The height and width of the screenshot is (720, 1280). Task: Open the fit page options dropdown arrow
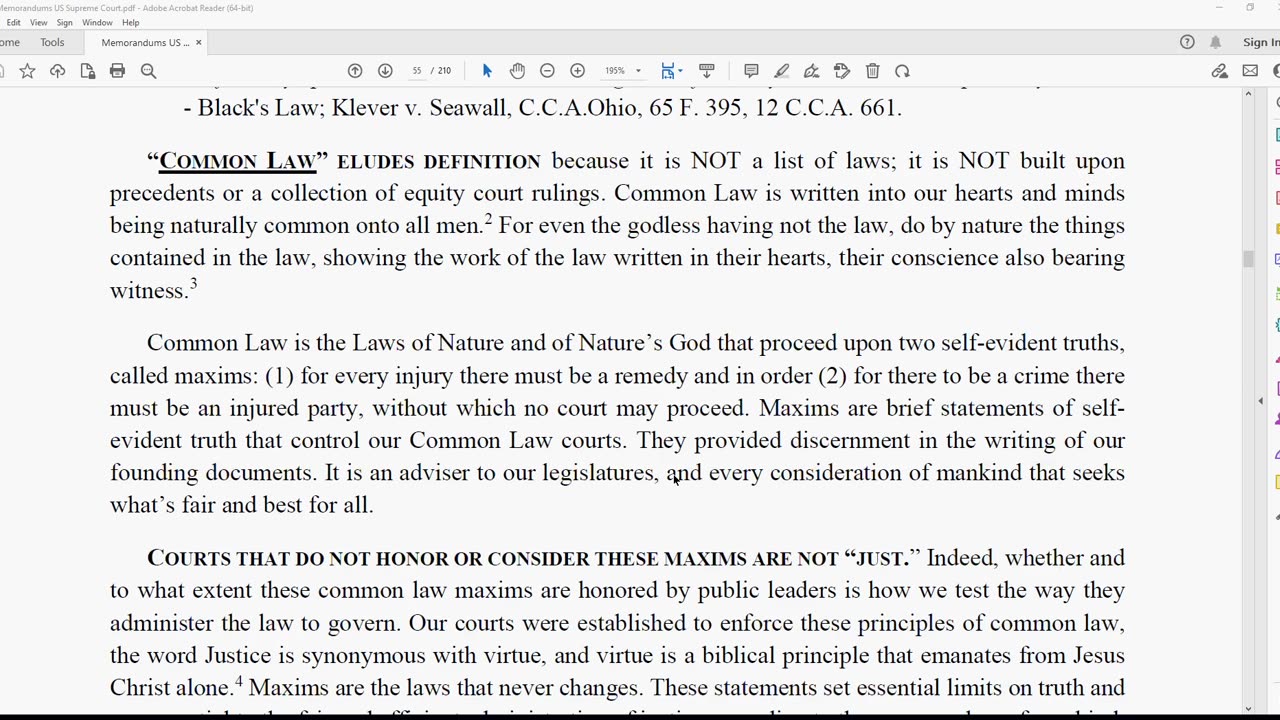coord(679,71)
